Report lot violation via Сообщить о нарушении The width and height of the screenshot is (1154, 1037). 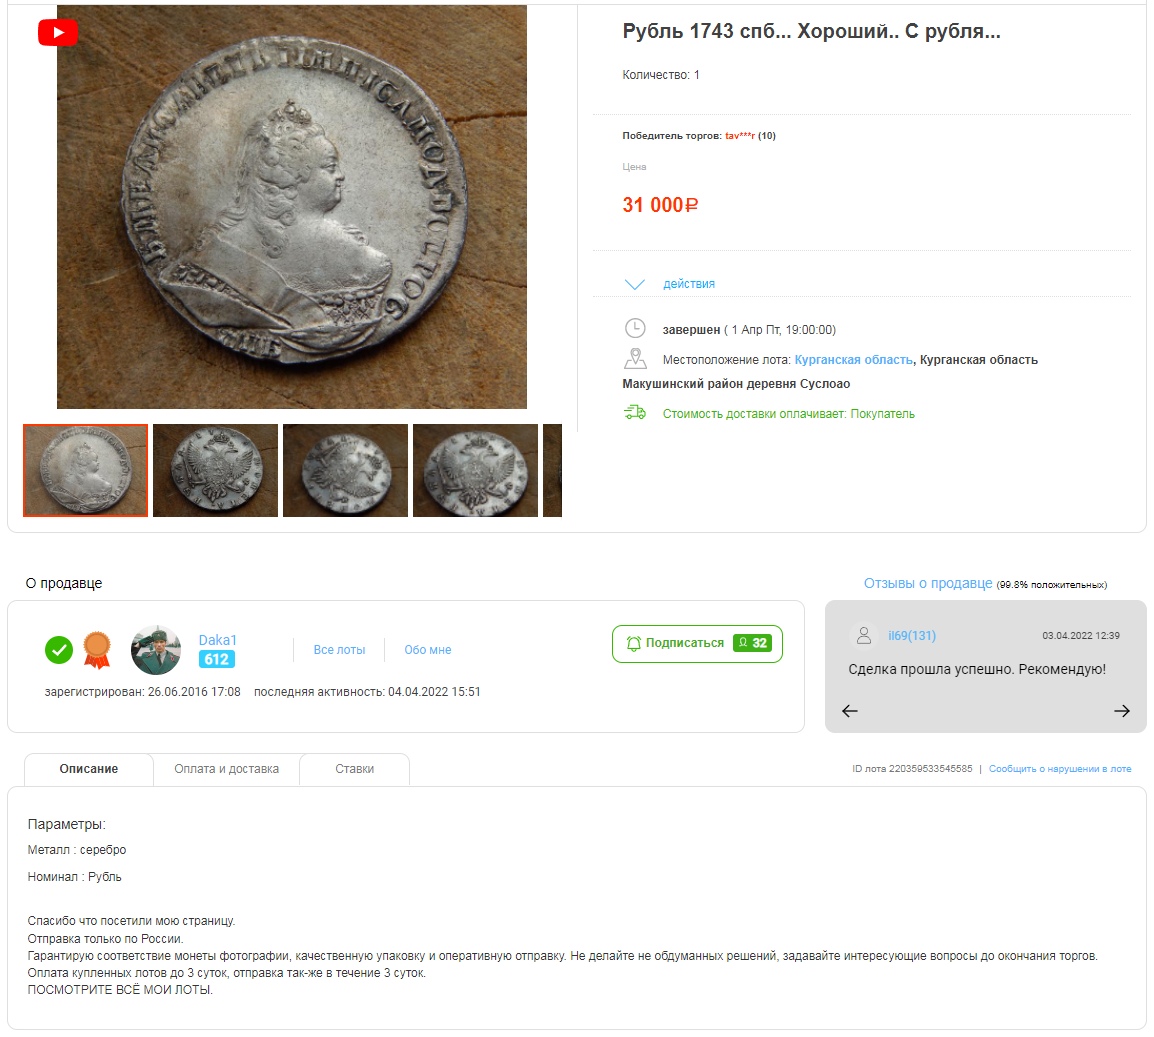(1060, 769)
